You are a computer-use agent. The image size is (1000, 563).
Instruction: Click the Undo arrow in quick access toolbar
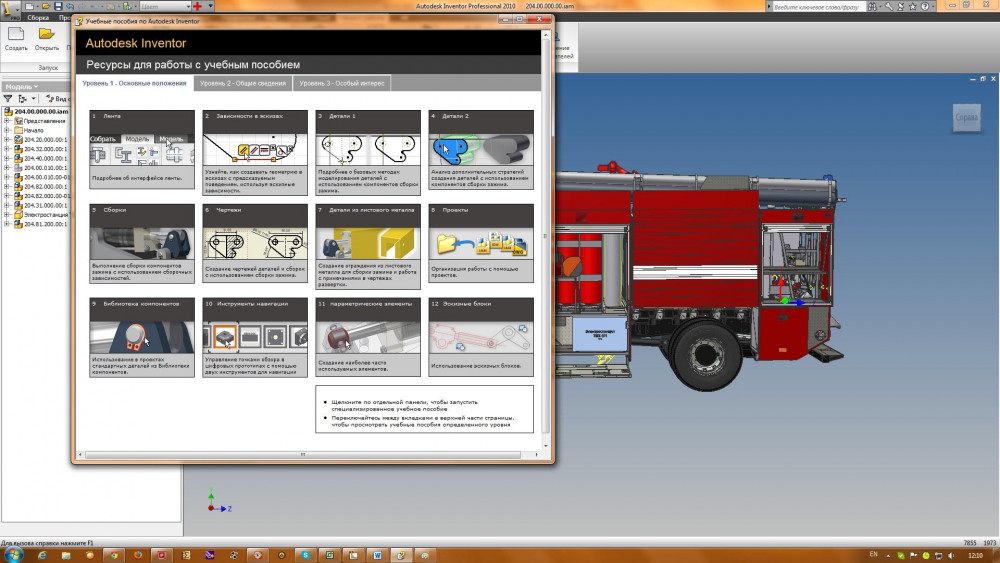pos(70,6)
